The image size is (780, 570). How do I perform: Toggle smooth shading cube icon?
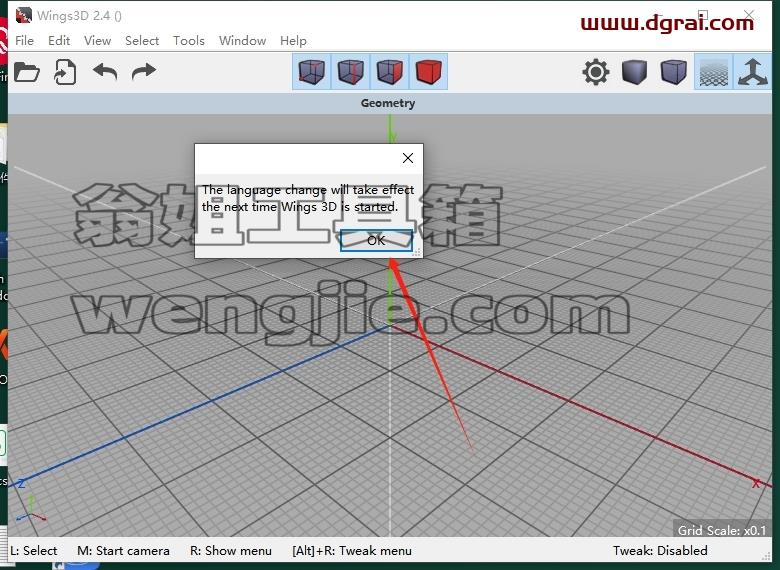(674, 72)
